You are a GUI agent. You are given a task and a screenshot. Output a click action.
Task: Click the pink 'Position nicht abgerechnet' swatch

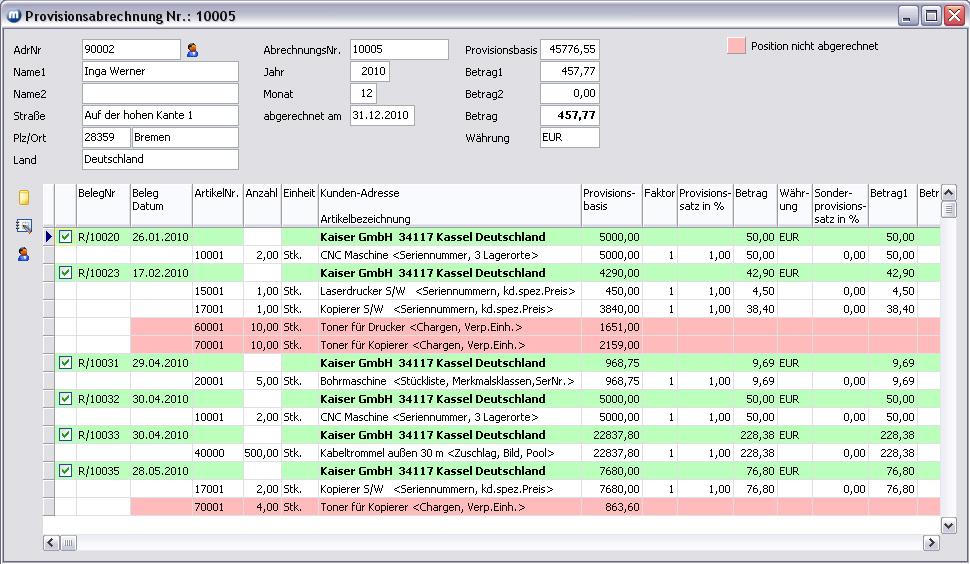tap(736, 46)
